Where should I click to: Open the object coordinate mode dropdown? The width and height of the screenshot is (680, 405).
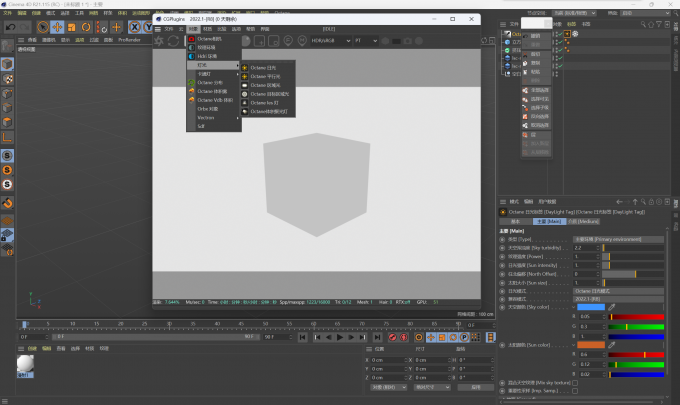tap(389, 387)
